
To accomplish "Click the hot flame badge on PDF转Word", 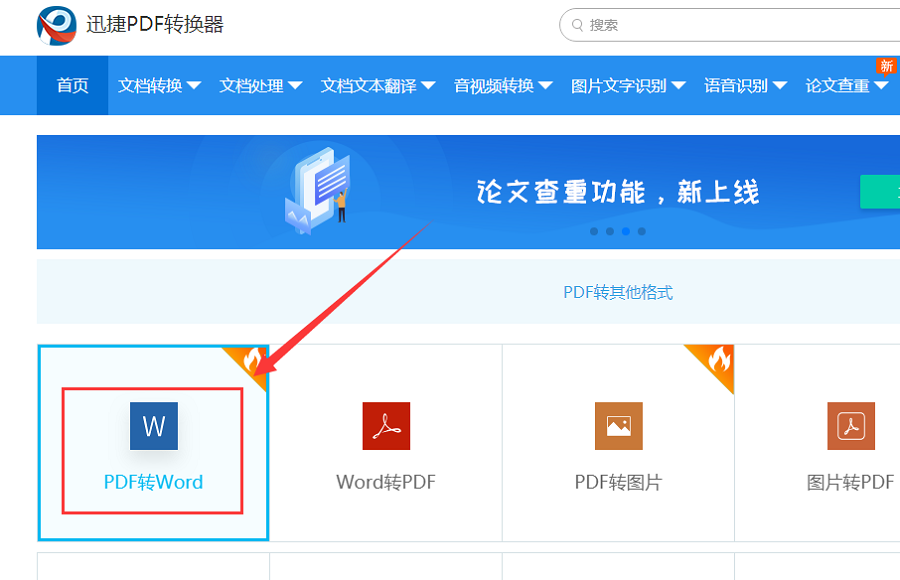I will click(251, 361).
